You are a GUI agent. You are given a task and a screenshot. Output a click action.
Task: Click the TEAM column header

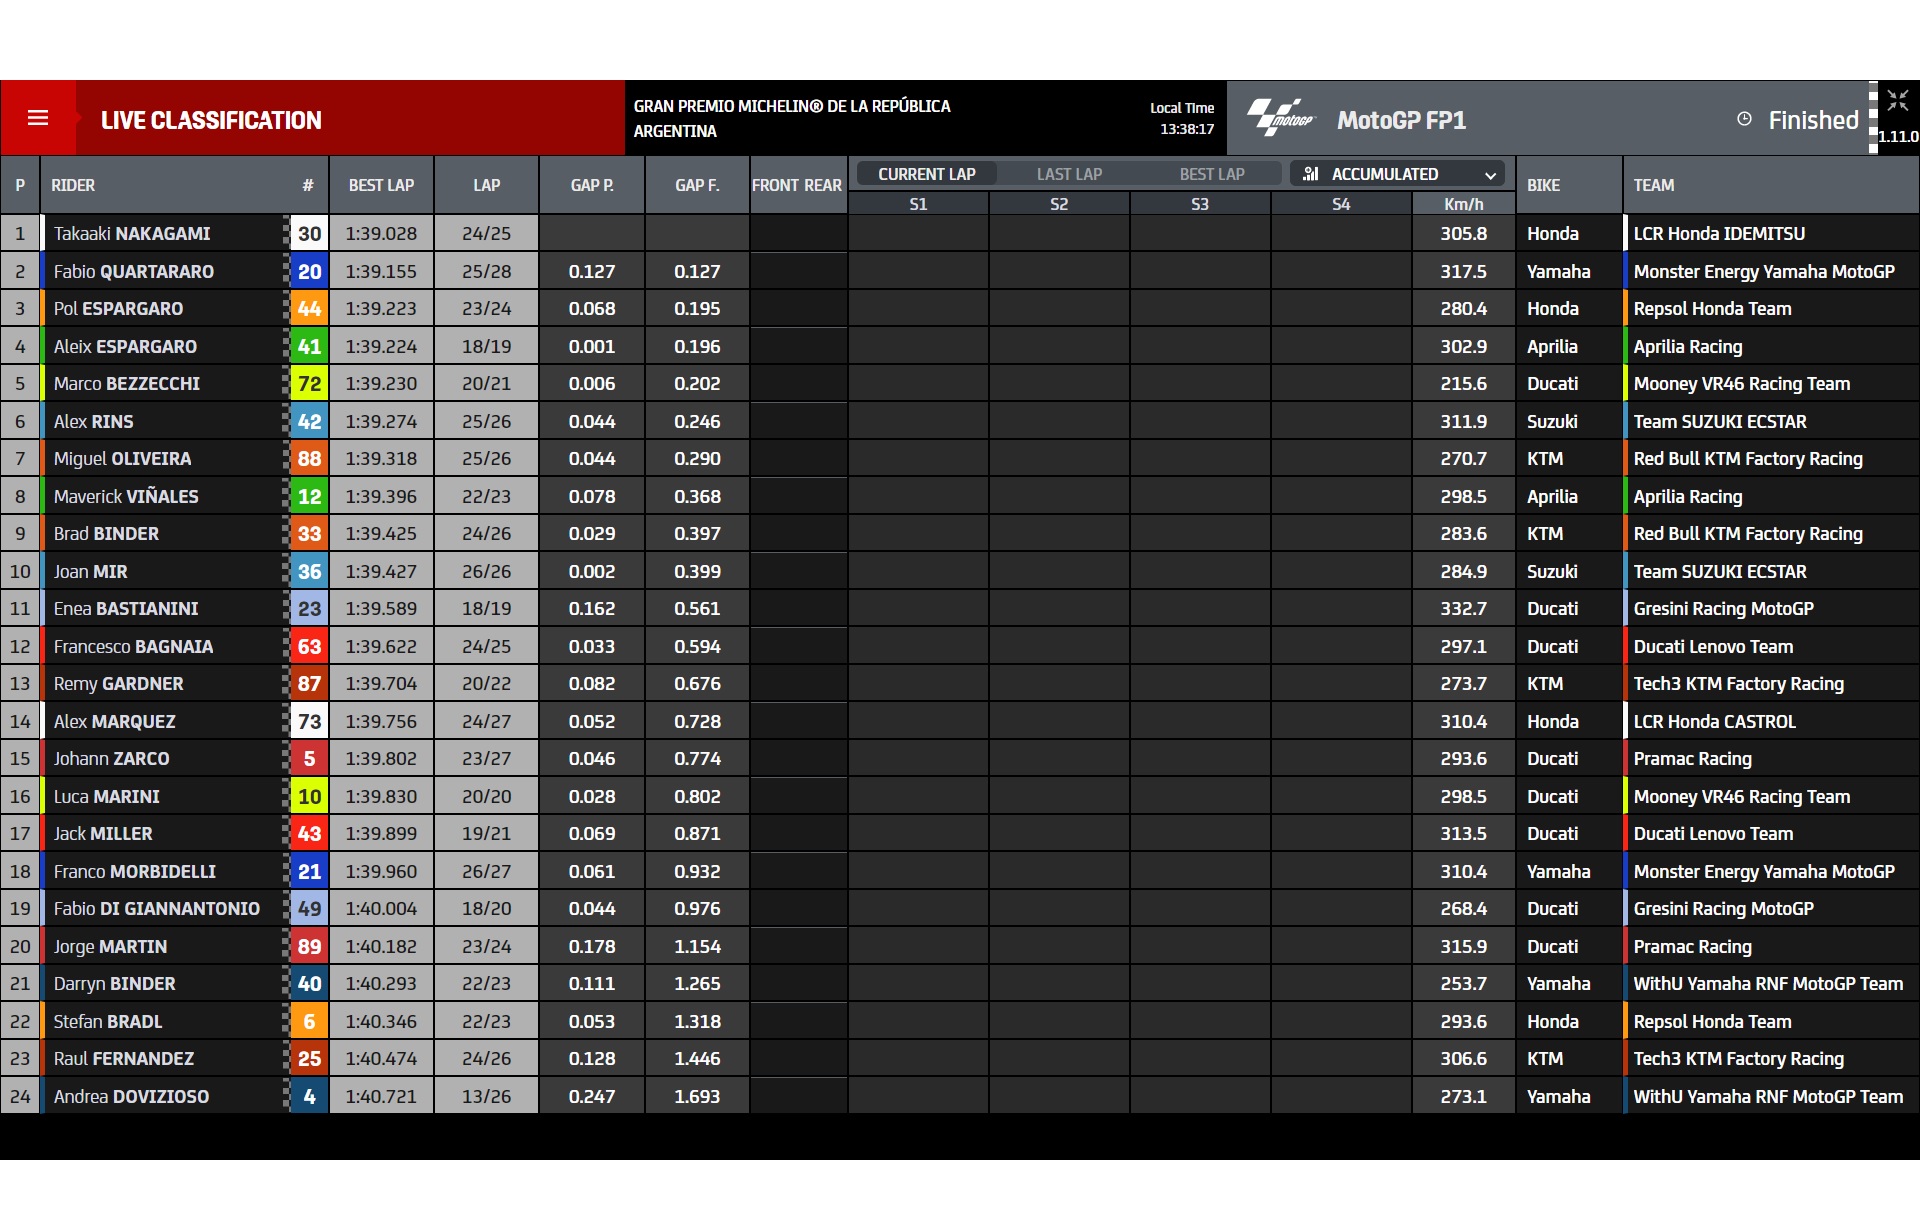[x=1654, y=185]
